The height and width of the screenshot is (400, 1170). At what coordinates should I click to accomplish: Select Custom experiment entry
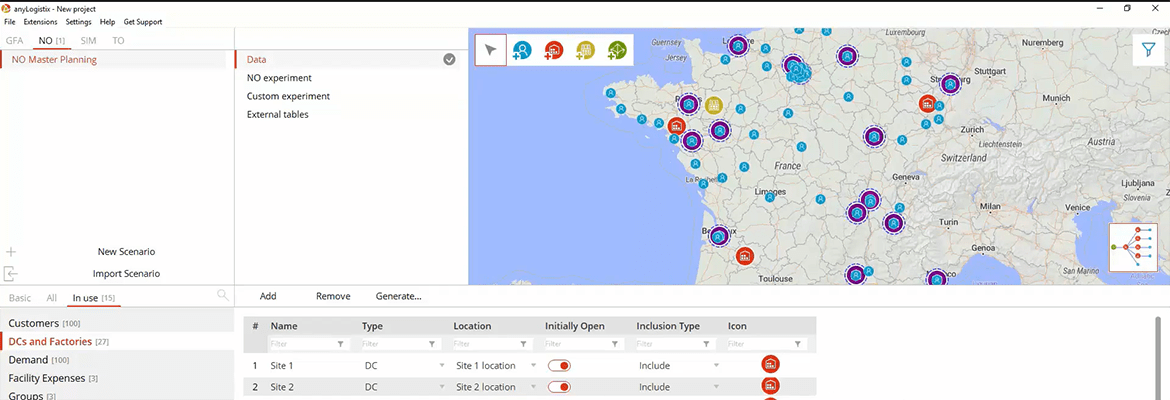(288, 96)
